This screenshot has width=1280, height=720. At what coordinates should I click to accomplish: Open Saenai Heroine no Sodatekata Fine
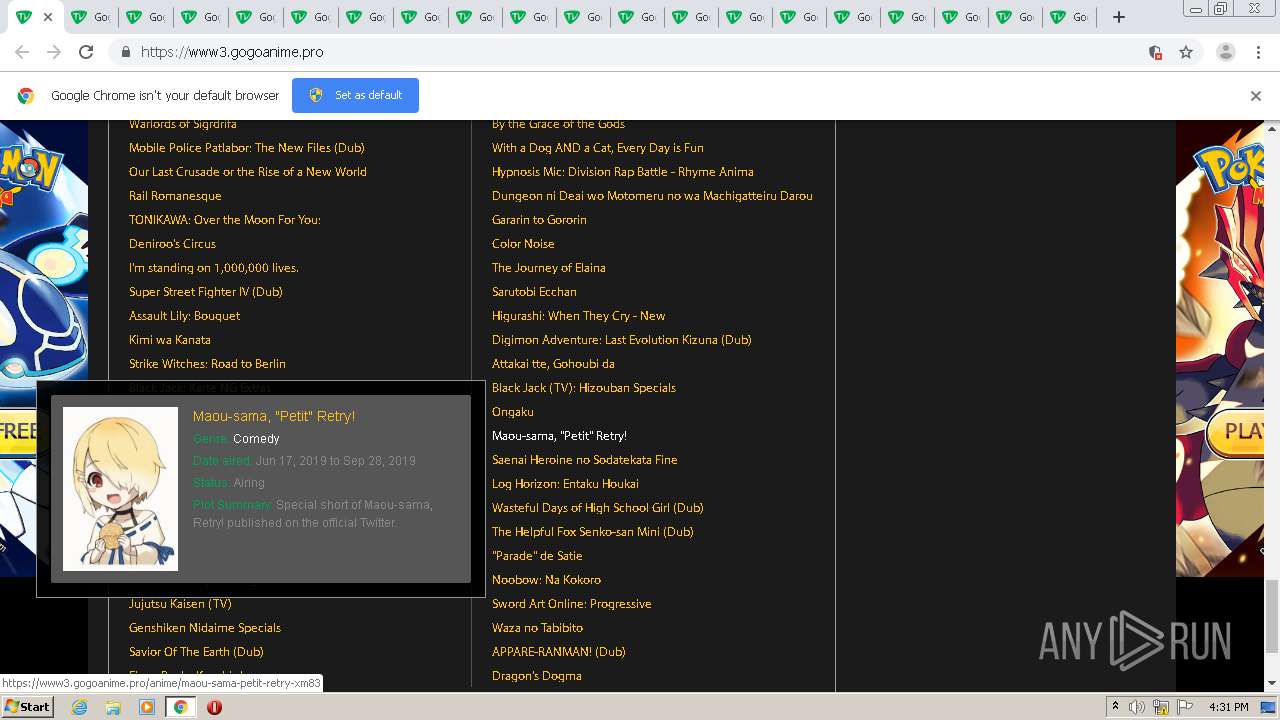point(585,460)
